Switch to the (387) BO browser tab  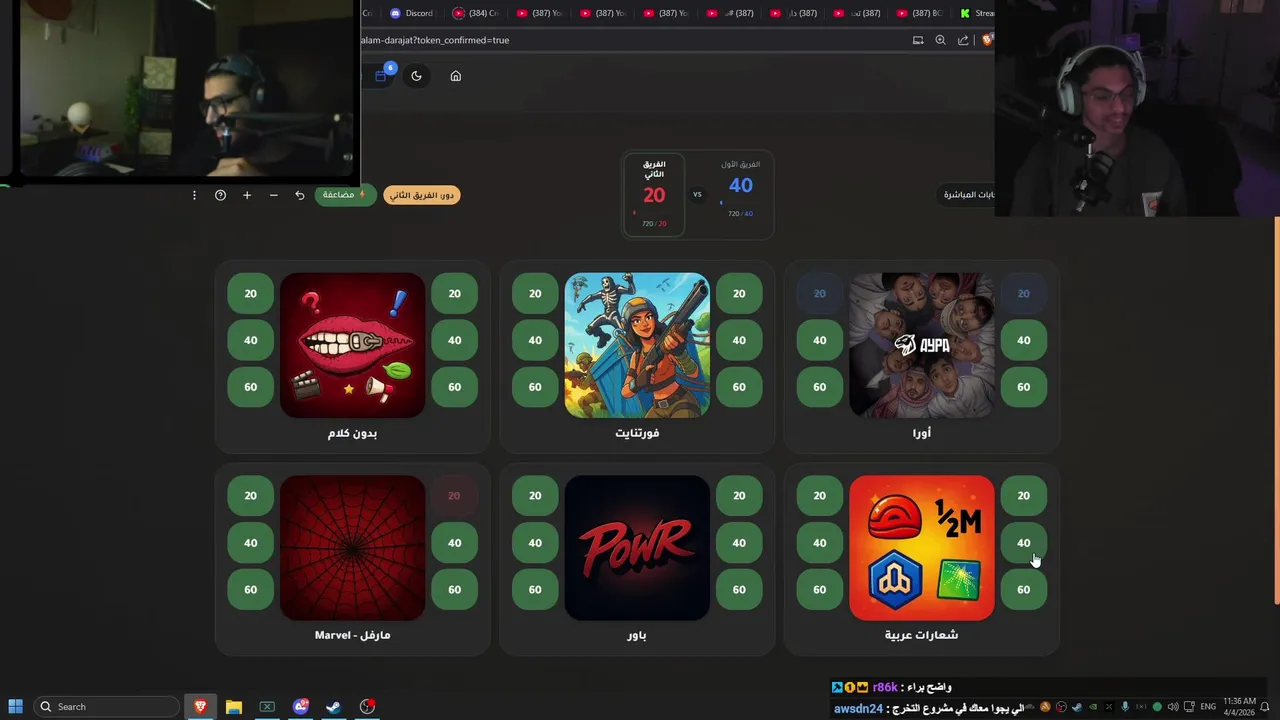point(920,13)
